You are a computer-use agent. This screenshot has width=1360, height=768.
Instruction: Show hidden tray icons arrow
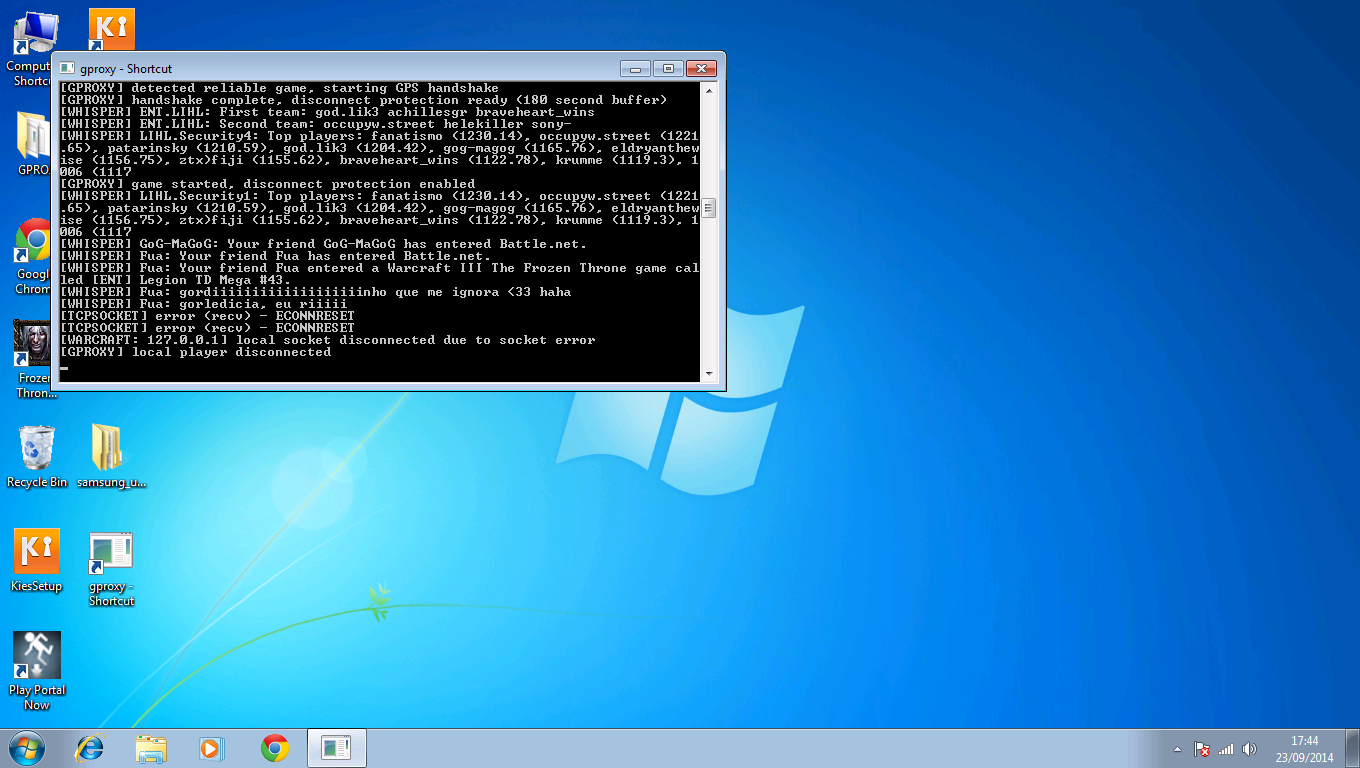(x=1179, y=748)
